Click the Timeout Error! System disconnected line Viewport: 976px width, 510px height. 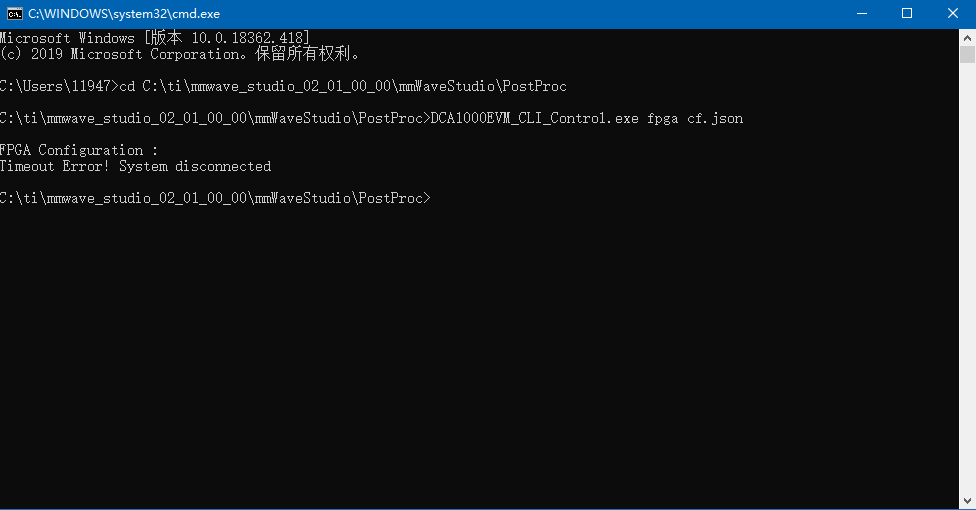136,166
